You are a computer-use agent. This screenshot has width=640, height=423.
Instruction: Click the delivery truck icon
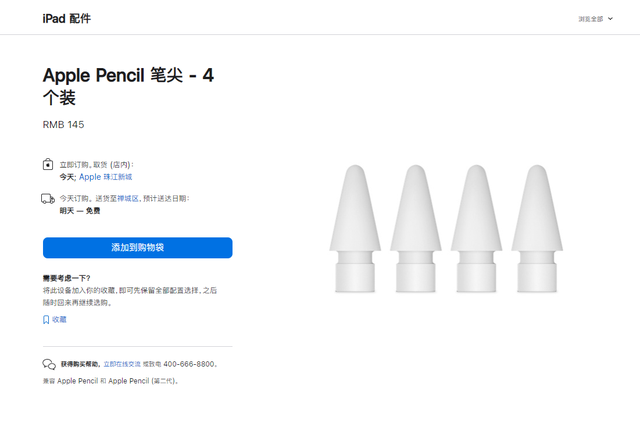coord(48,199)
